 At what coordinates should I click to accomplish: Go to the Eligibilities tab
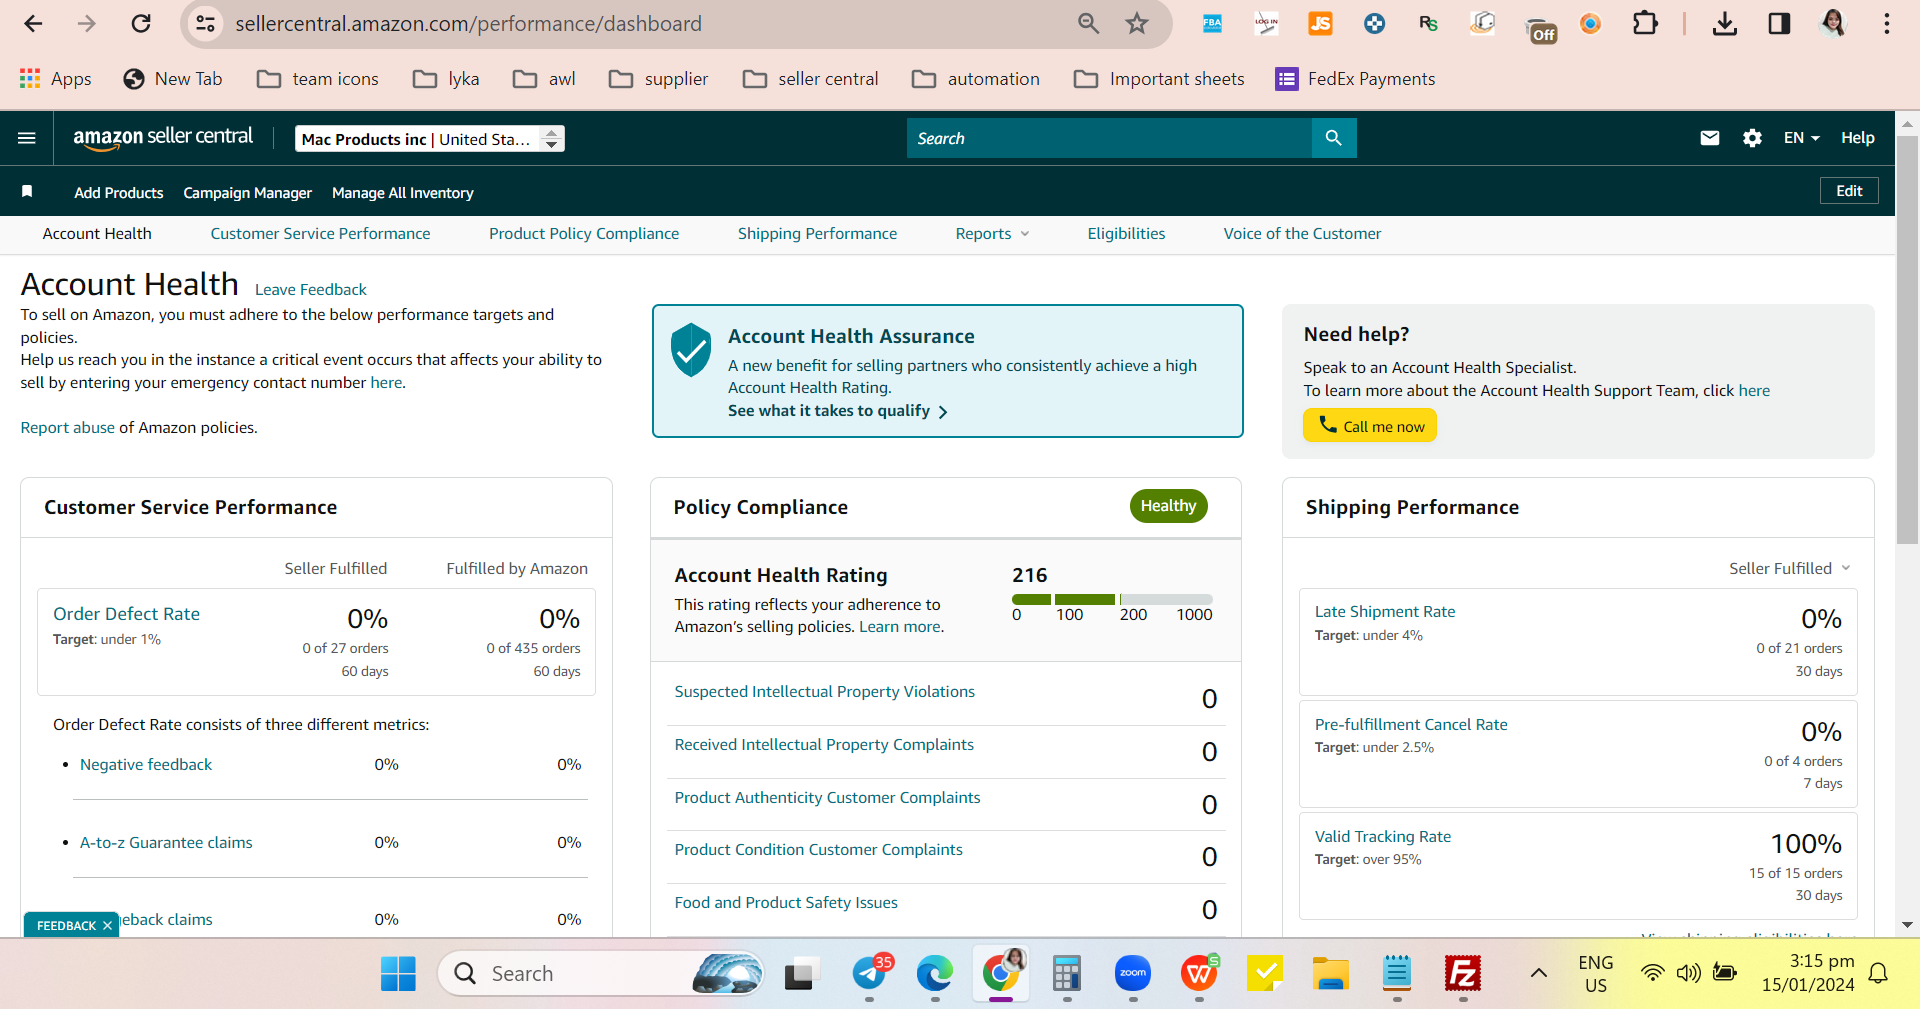point(1126,234)
